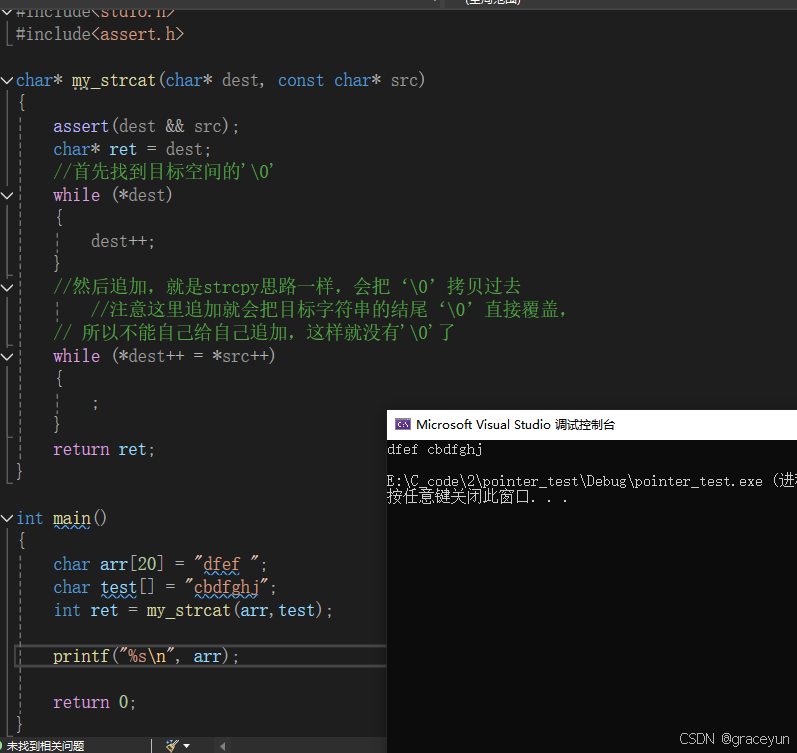Click the Microsoft Visual Studio 调试控制台 title bar
The width and height of the screenshot is (797, 753).
click(592, 425)
